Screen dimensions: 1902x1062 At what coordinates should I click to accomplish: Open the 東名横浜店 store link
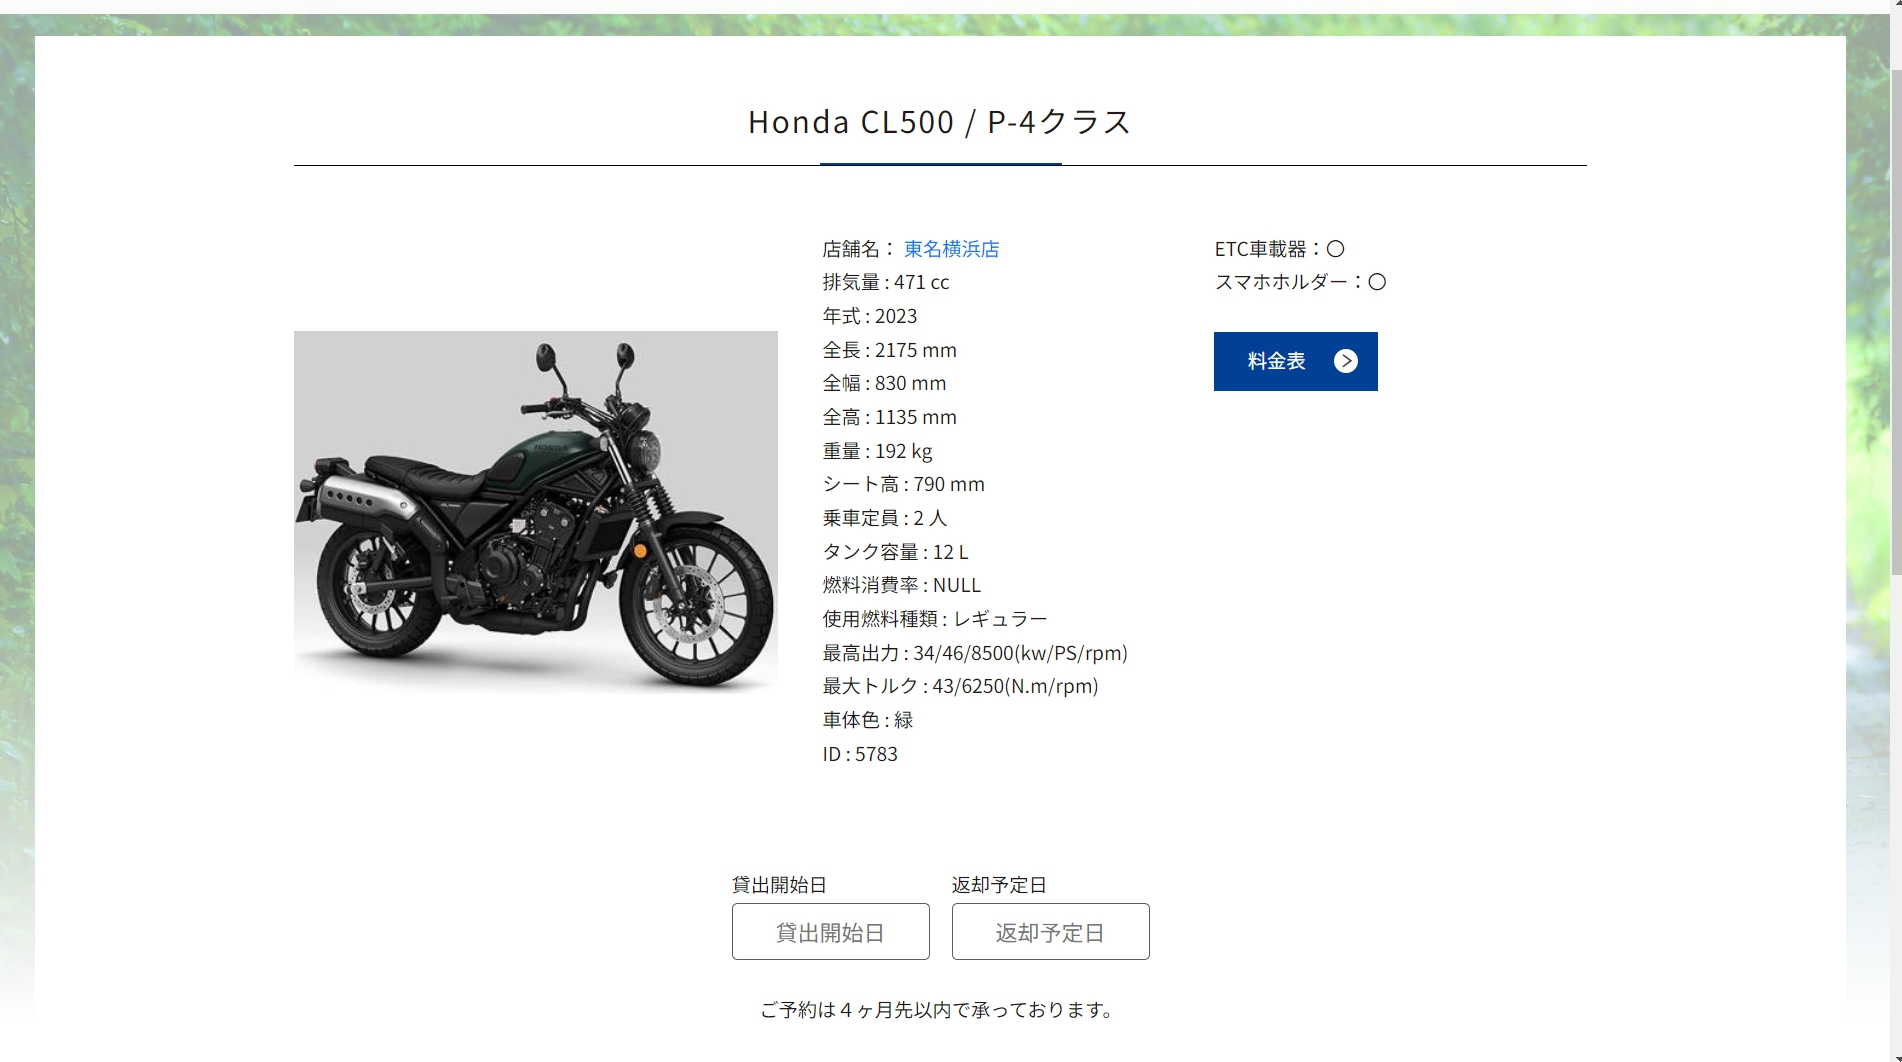(951, 249)
